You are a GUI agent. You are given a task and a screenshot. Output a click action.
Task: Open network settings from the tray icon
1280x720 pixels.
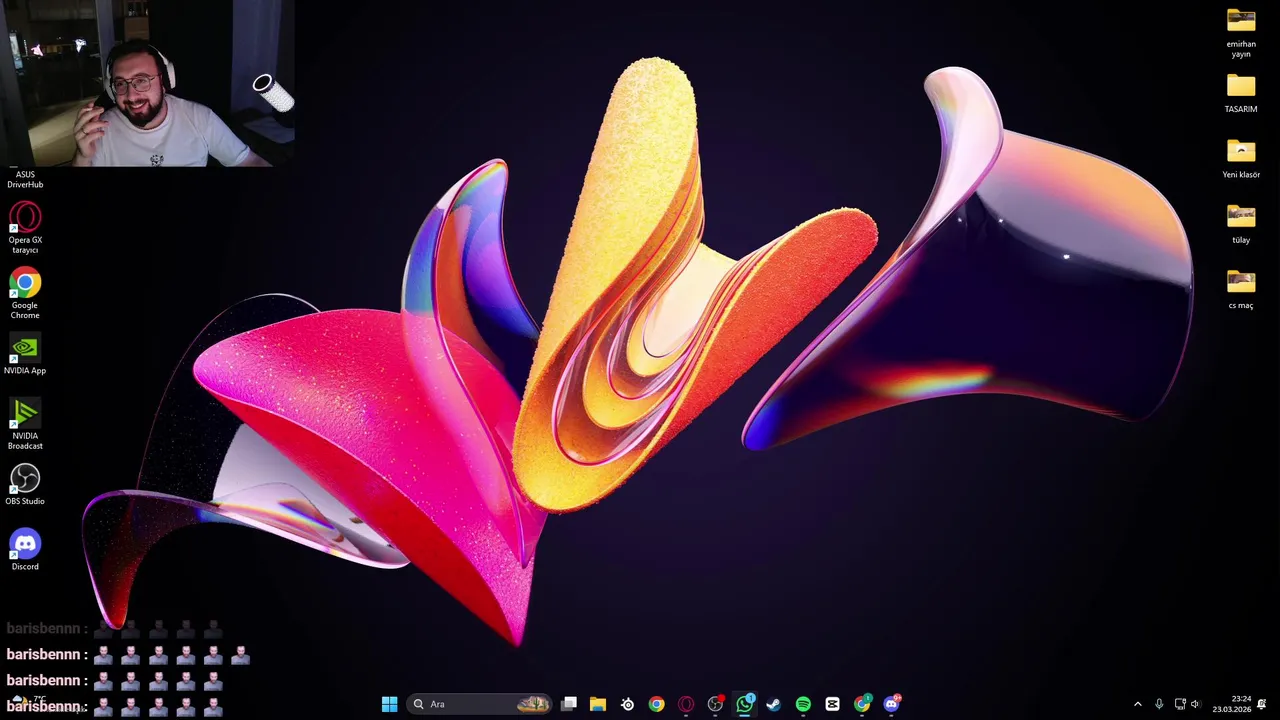pos(1180,704)
